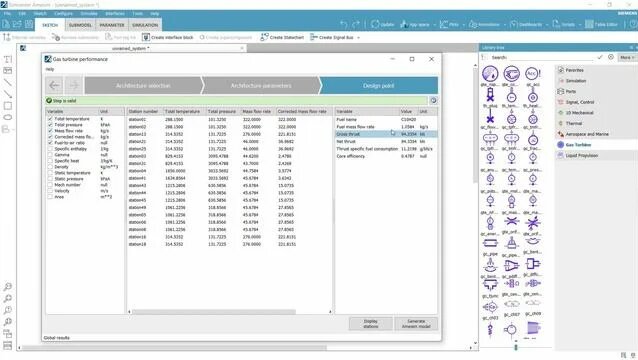Viewport: 638px width, 360px height.
Task: Click the Display stations button
Action: (x=371, y=324)
